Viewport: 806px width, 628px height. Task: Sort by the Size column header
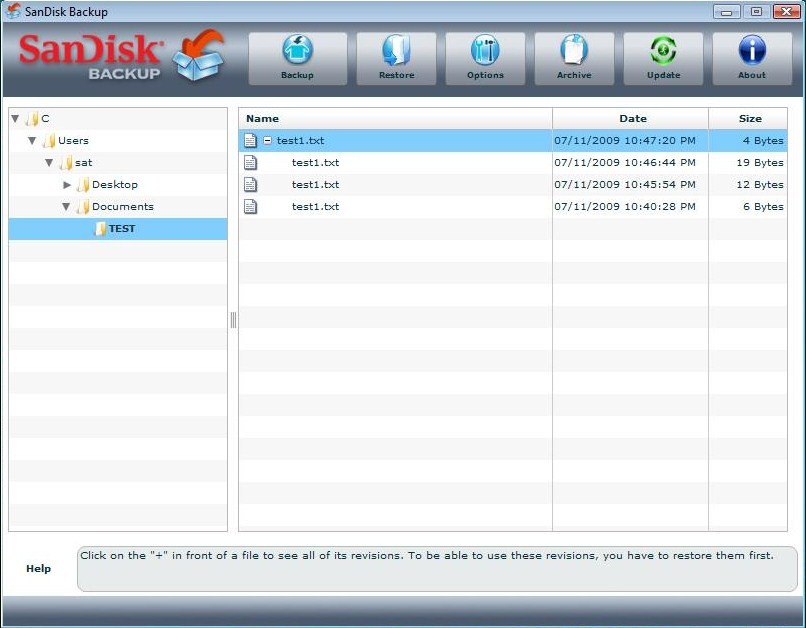(748, 119)
